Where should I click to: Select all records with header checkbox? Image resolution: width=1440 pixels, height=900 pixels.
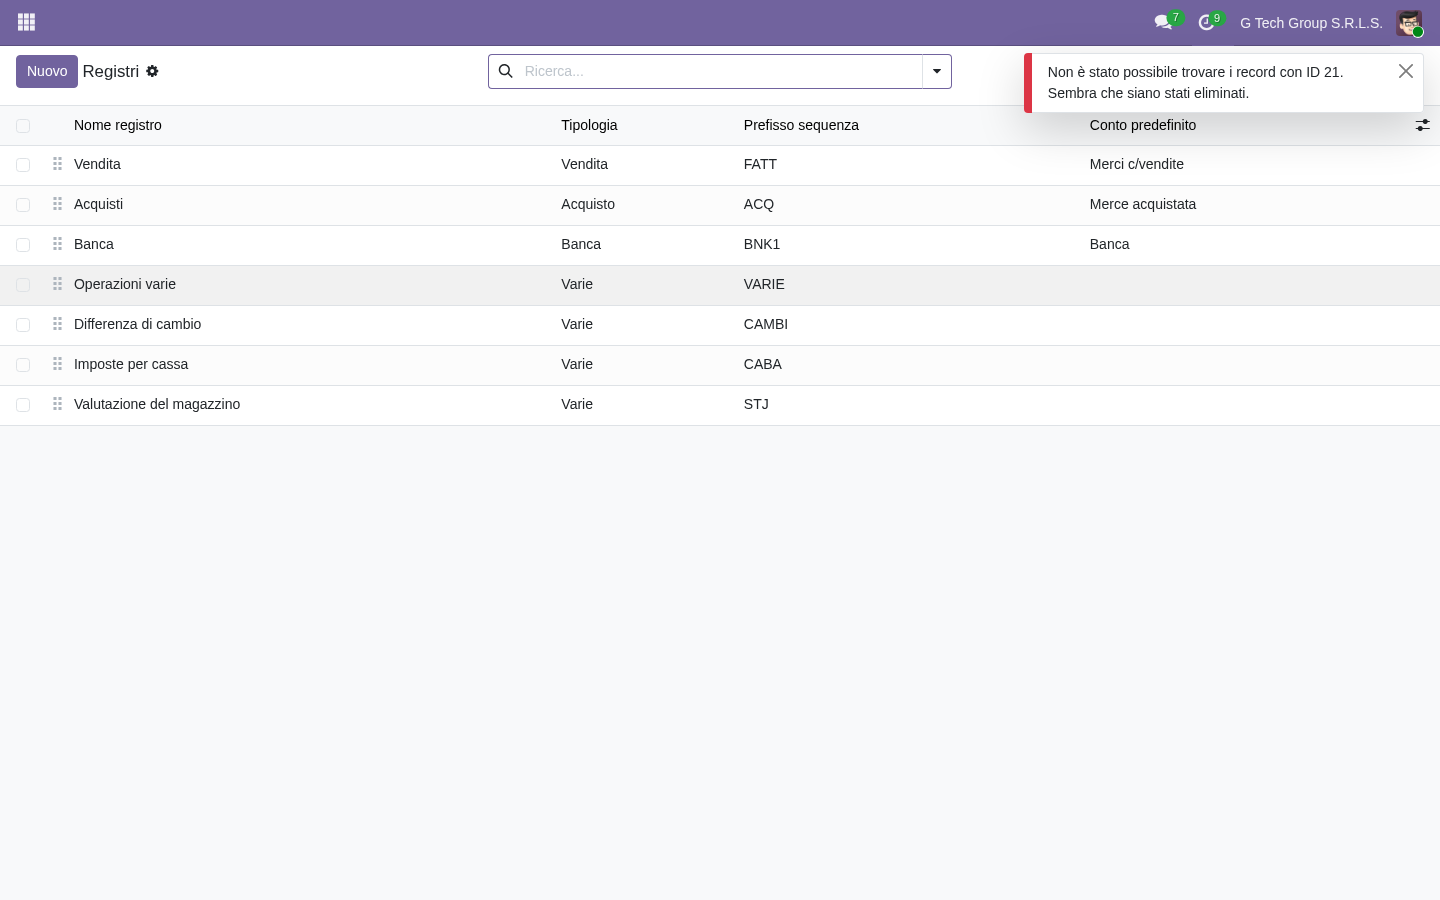click(23, 126)
